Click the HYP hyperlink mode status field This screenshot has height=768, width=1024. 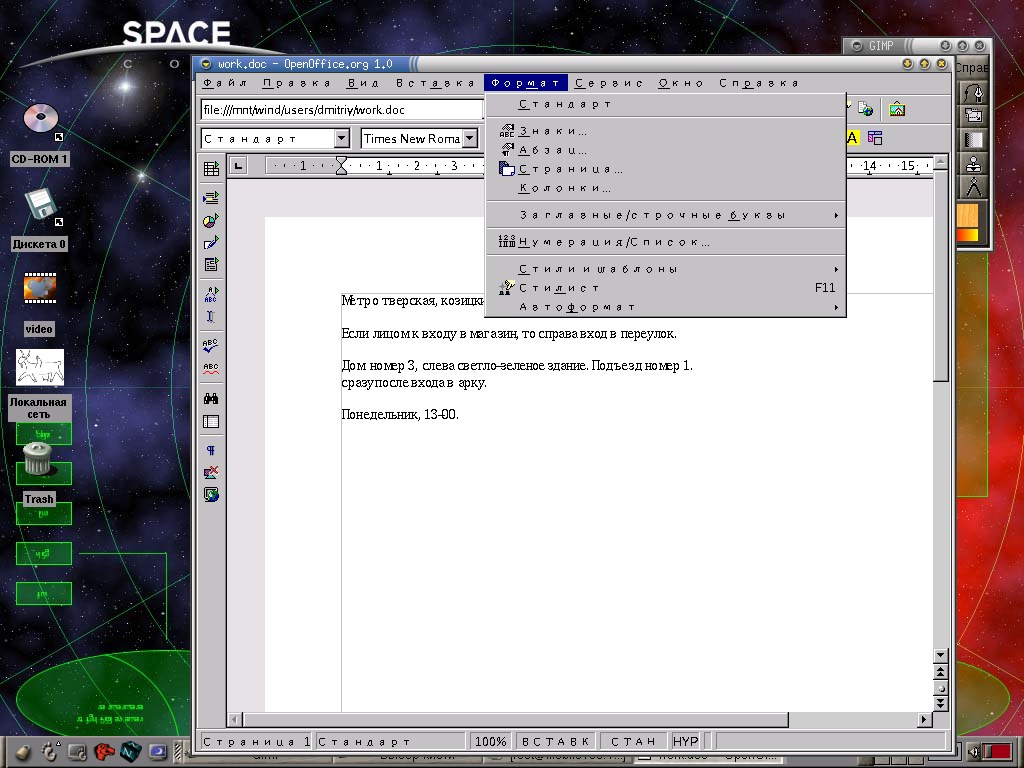coord(685,741)
